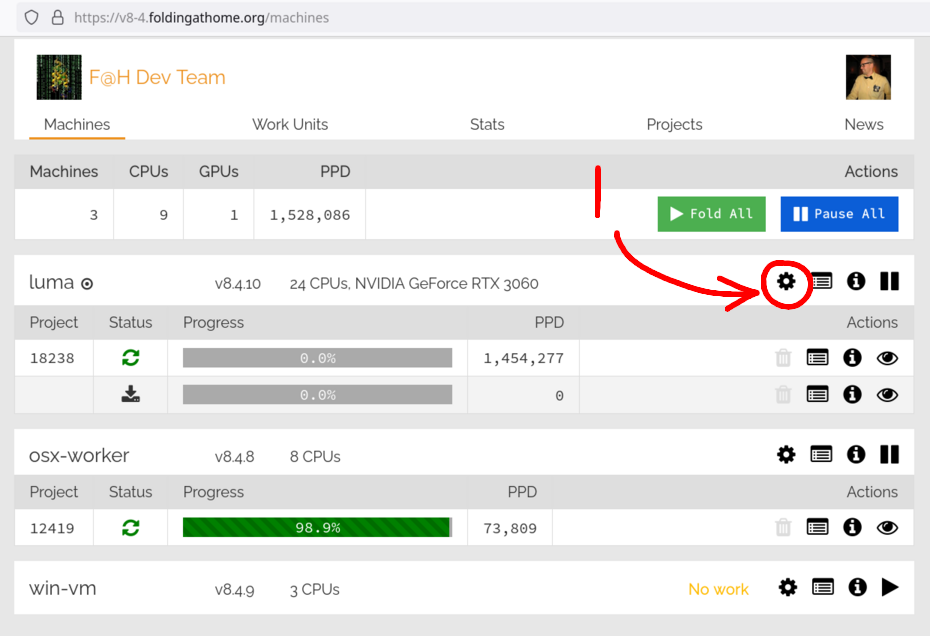View project 12419 with eye icon
The width and height of the screenshot is (930, 636).
point(887,527)
